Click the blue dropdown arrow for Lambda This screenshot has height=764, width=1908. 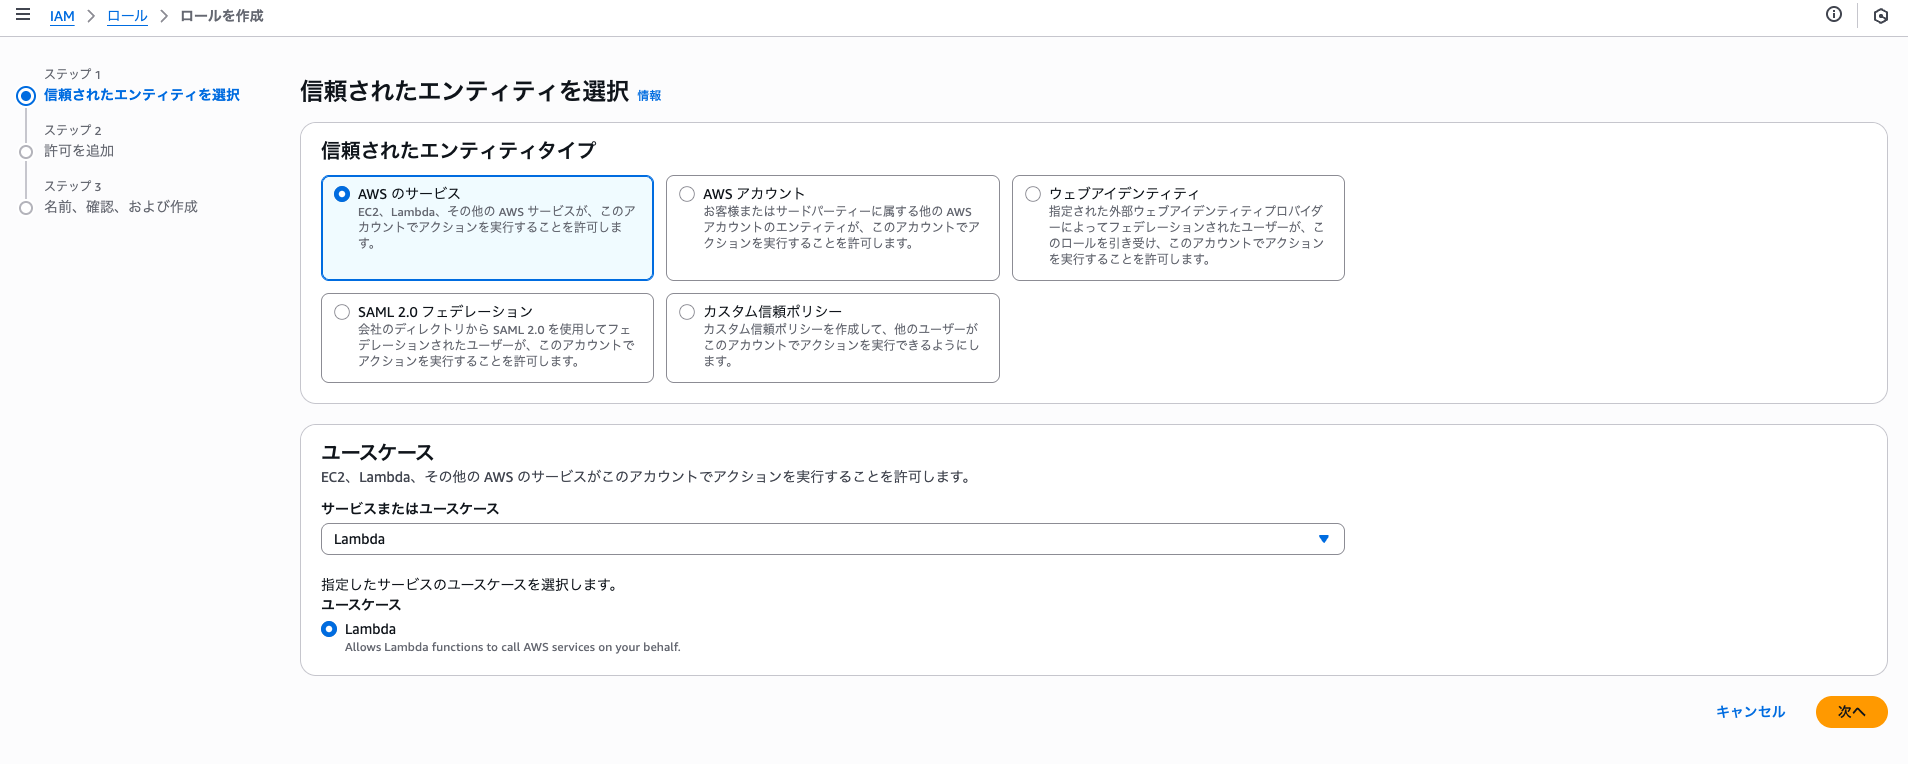coord(1323,539)
